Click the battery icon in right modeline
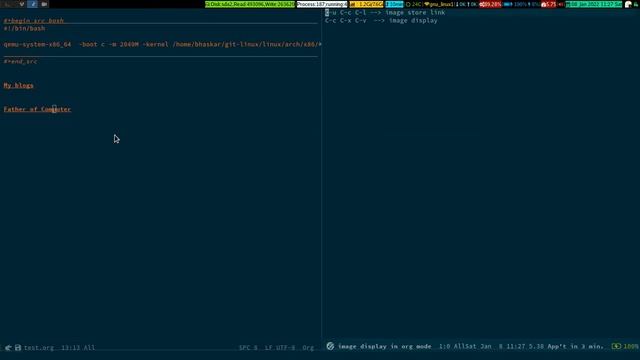 click(616, 346)
